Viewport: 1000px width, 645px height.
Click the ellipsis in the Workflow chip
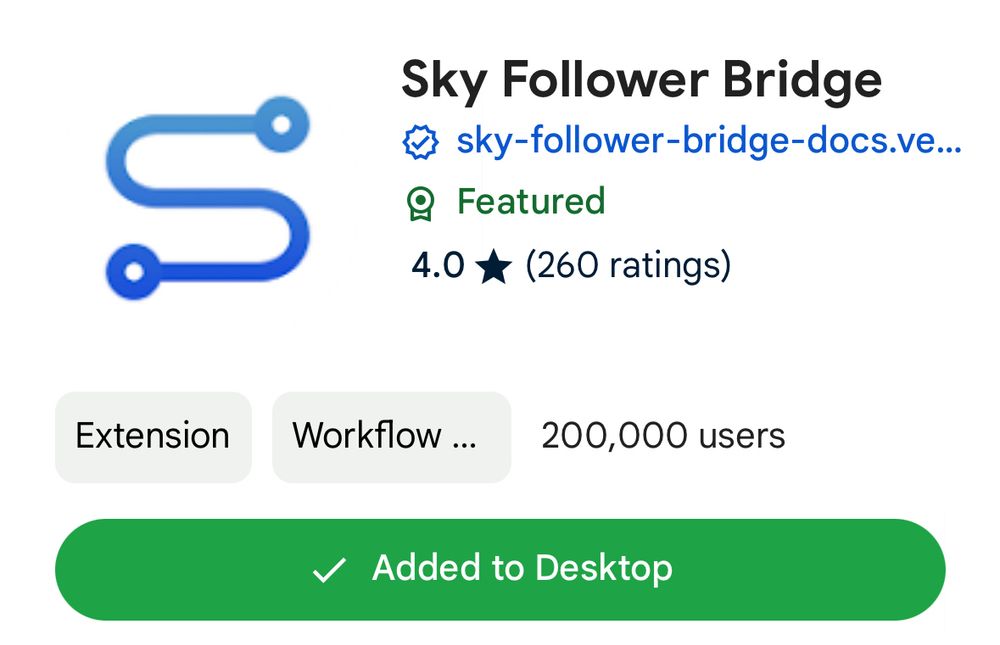click(464, 439)
